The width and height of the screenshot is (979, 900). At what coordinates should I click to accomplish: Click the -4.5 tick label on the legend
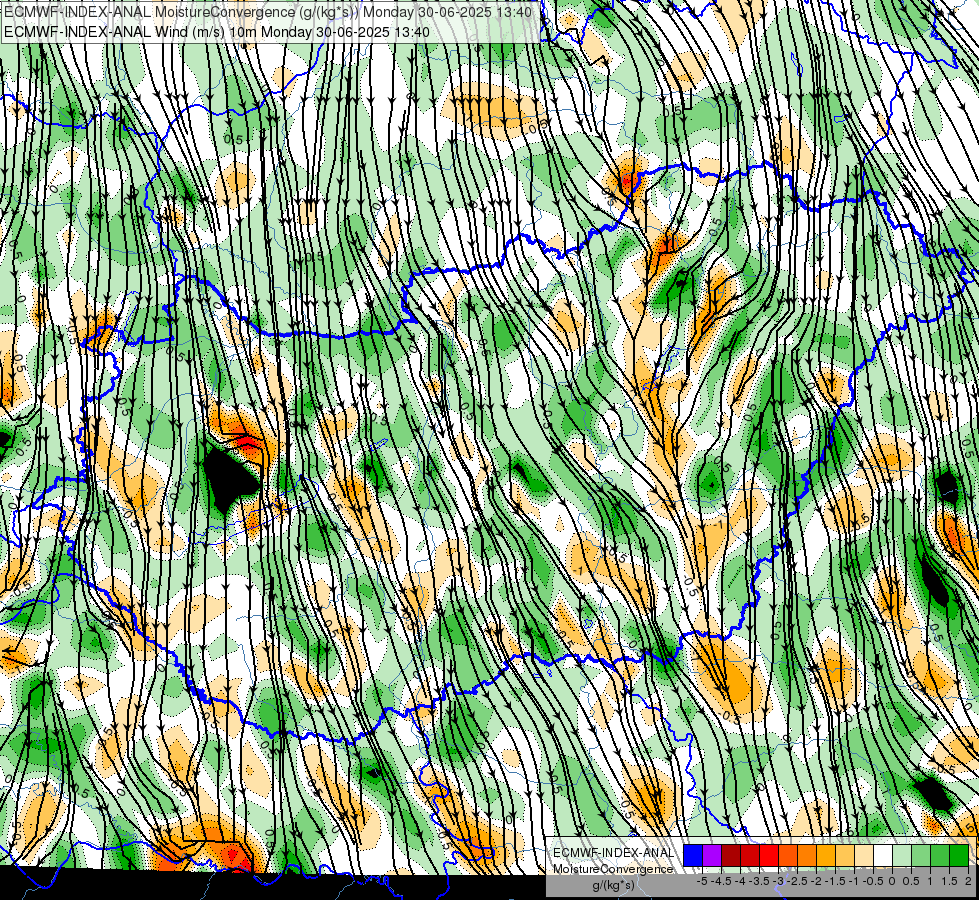tap(721, 881)
